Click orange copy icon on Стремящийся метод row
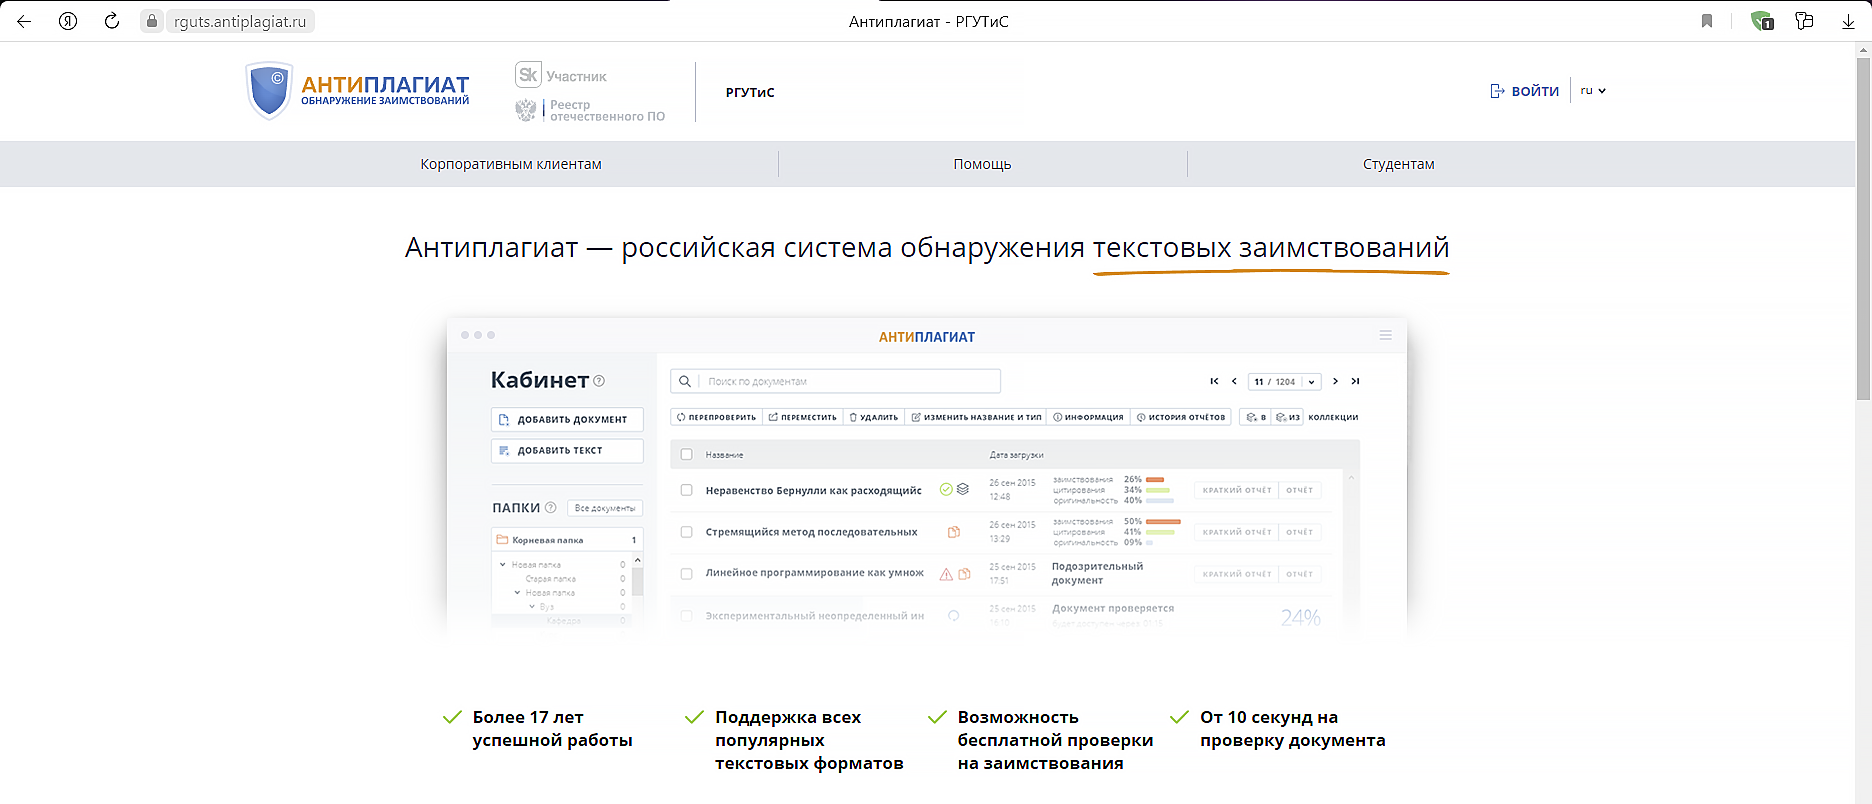This screenshot has width=1872, height=804. (x=954, y=532)
